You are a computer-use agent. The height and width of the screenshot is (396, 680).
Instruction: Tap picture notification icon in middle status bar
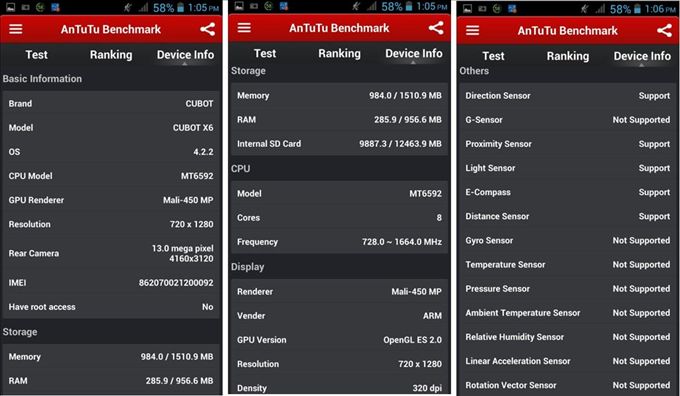239,6
